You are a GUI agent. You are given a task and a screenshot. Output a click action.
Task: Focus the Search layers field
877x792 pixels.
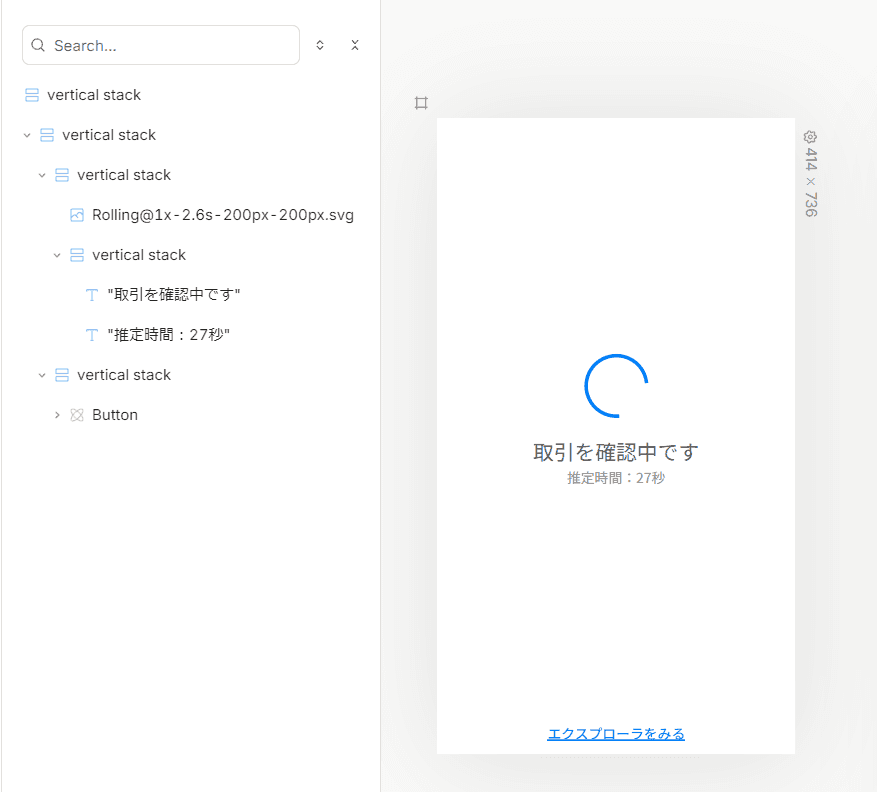(161, 45)
